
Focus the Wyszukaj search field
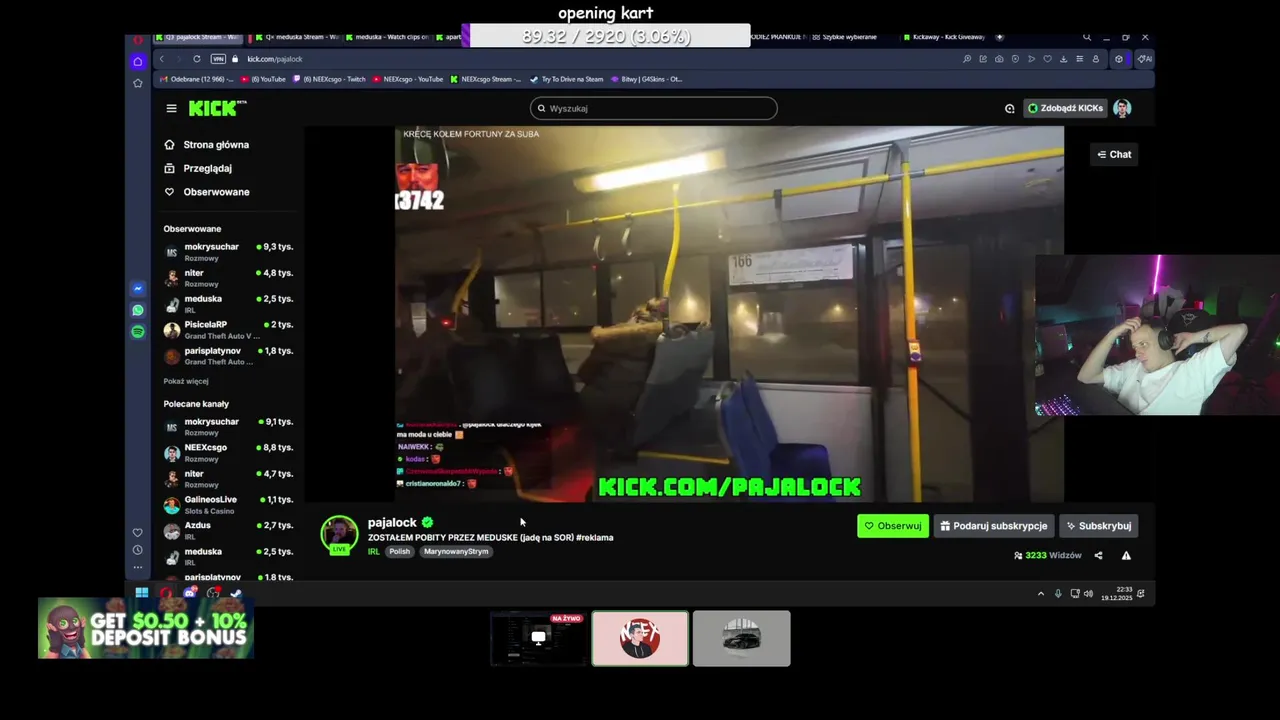click(x=653, y=108)
